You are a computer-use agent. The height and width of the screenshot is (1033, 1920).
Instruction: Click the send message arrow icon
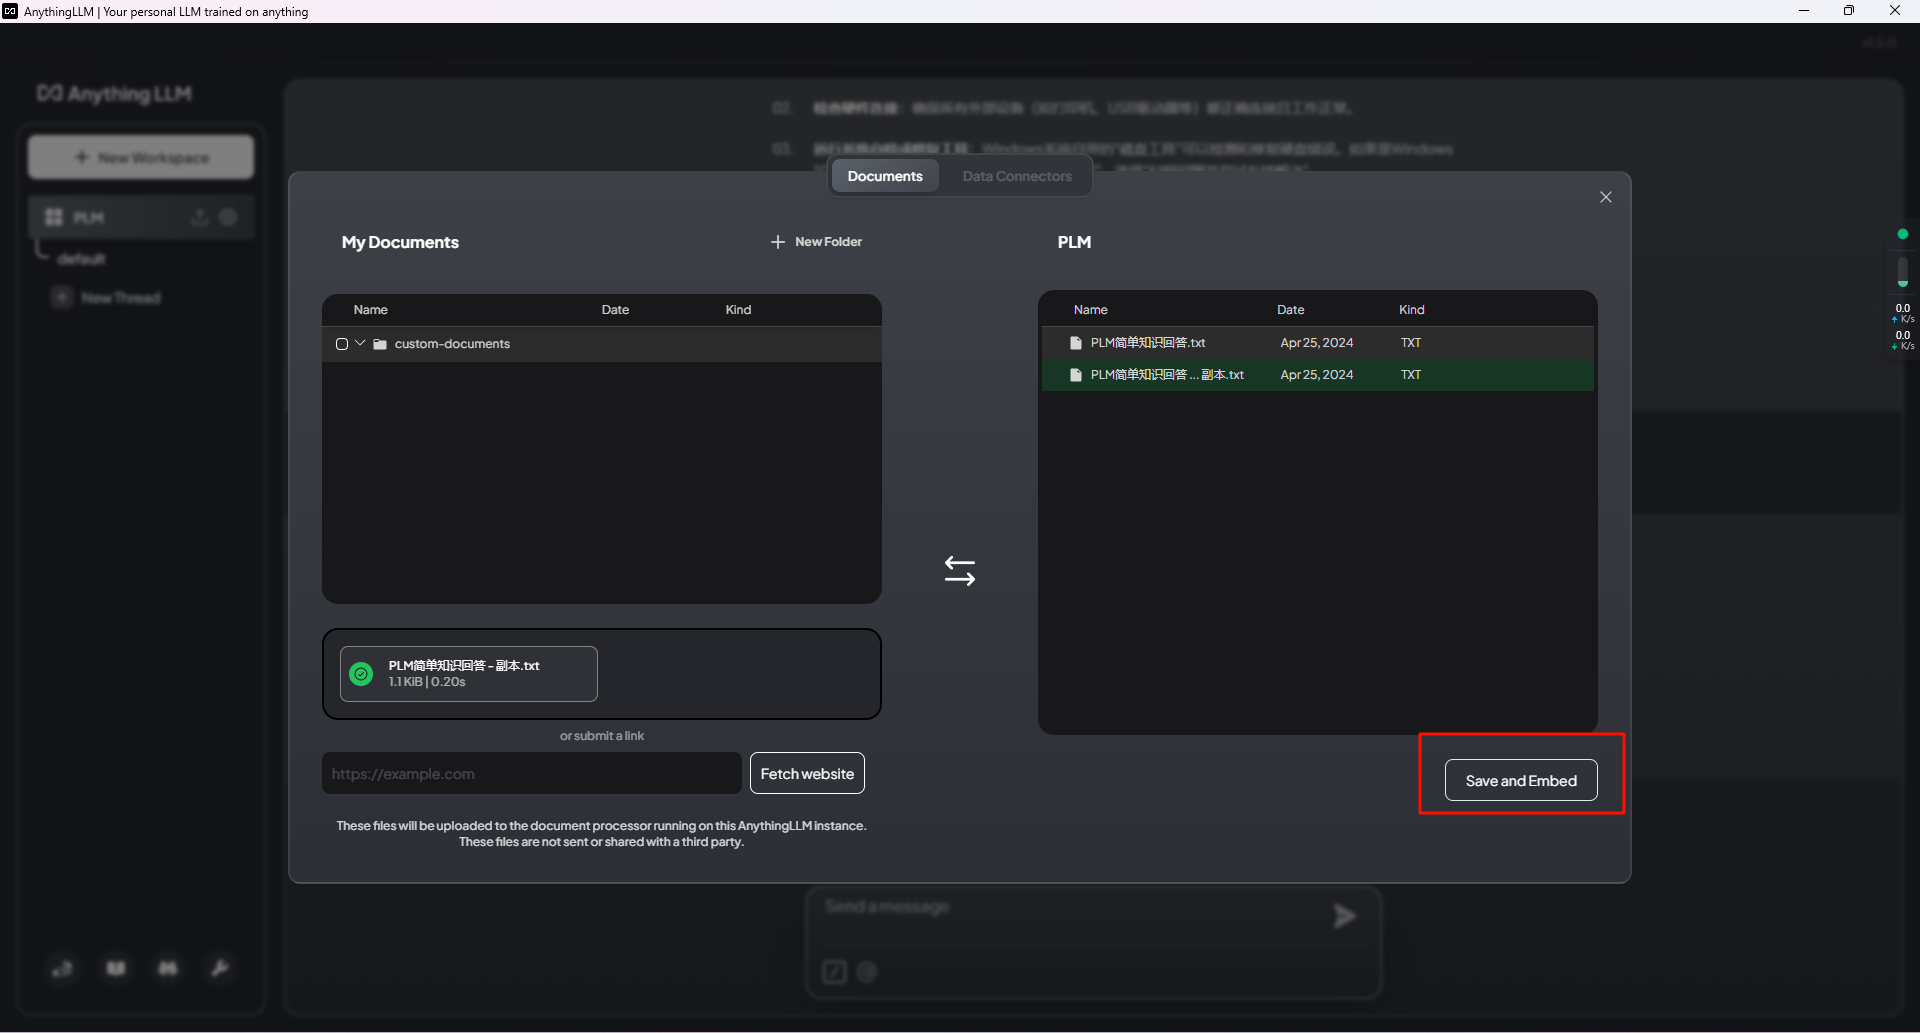coord(1345,915)
